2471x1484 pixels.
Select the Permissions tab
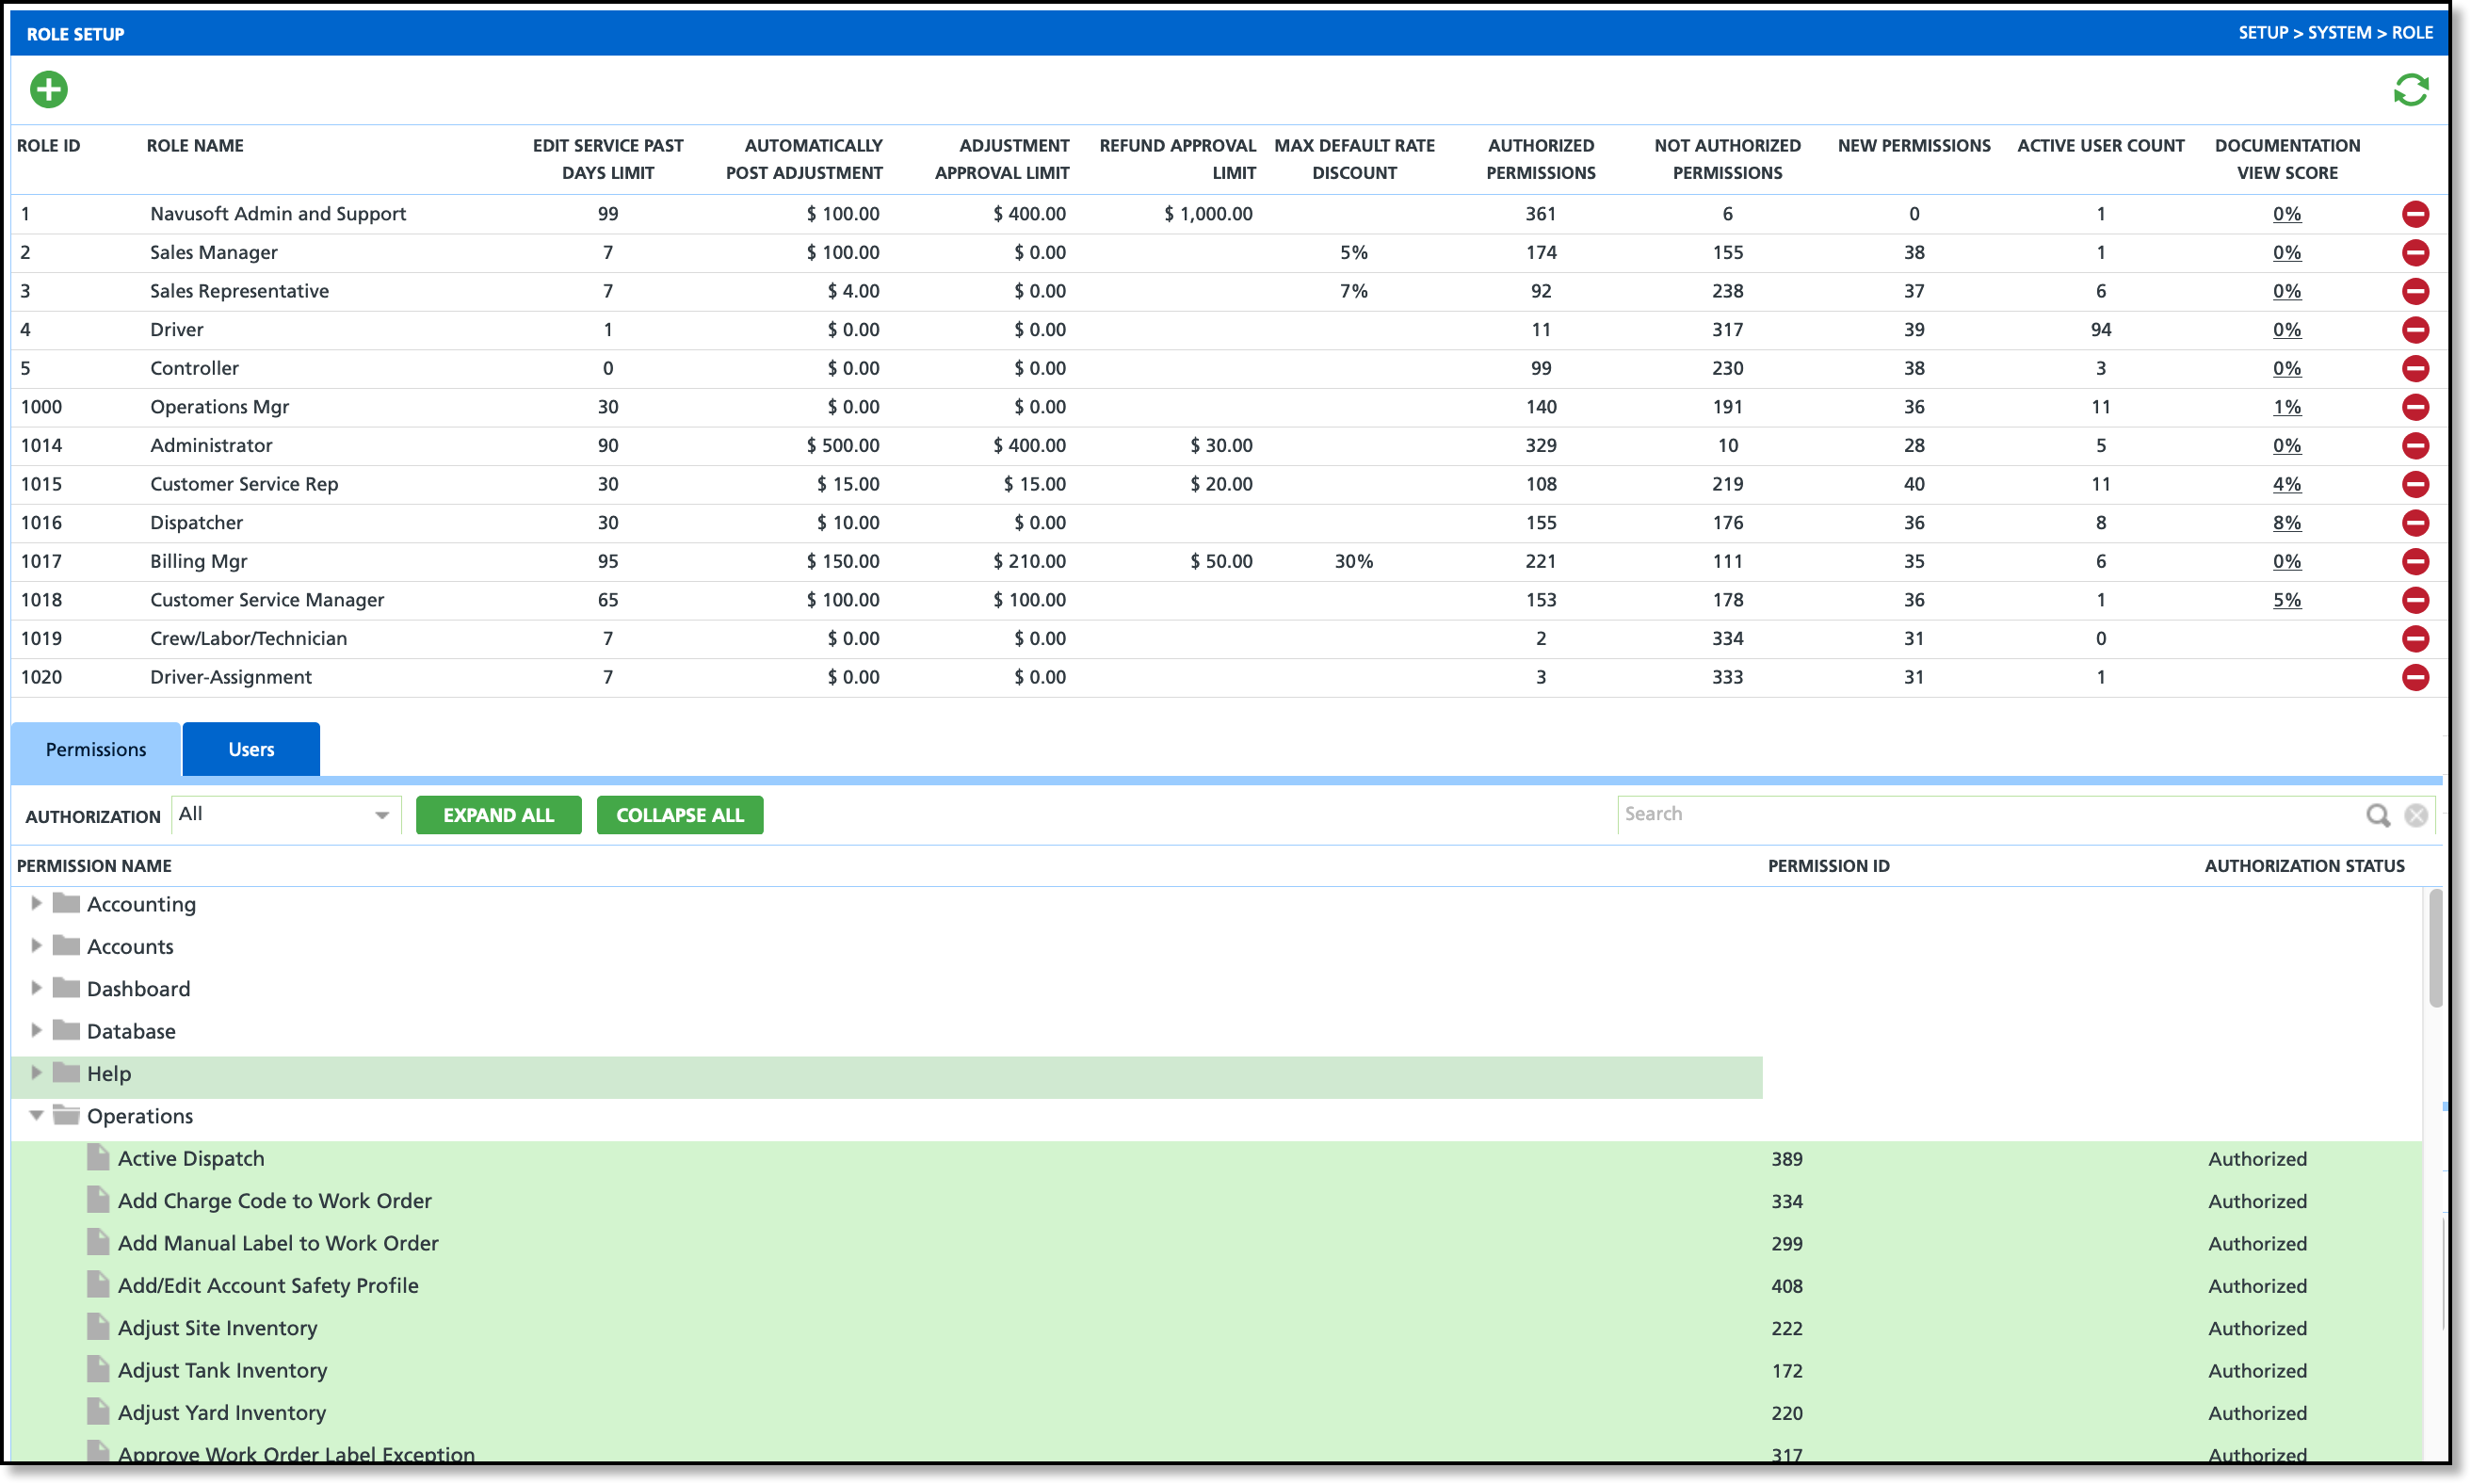96,749
